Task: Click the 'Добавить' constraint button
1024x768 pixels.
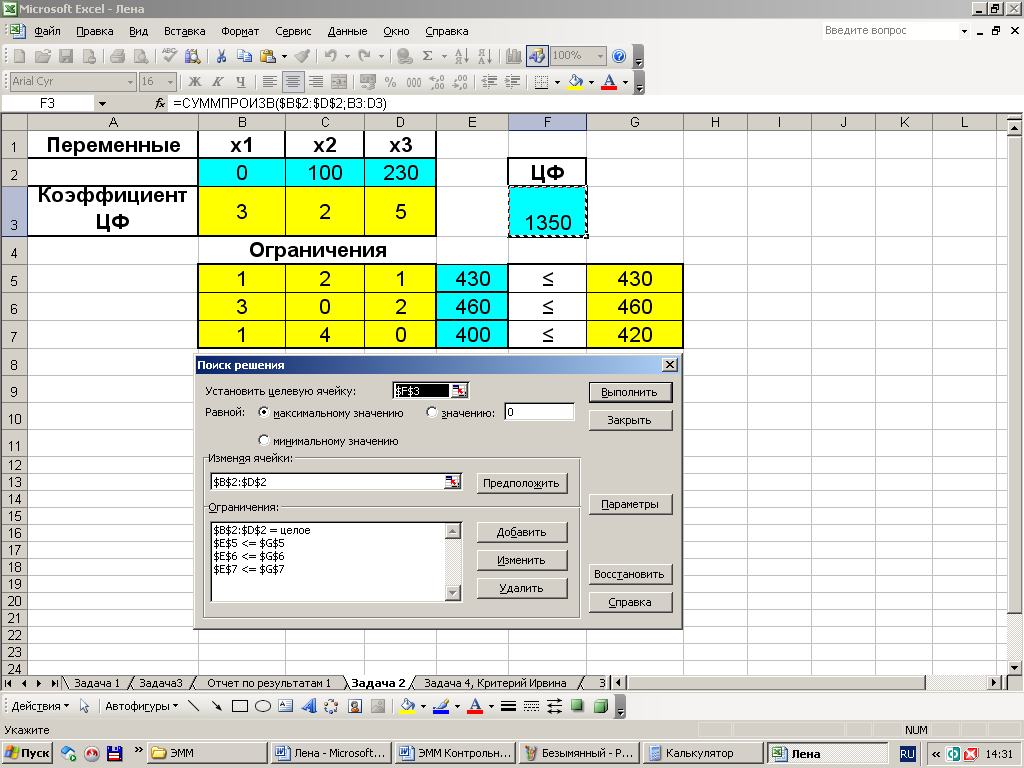Action: 522,532
